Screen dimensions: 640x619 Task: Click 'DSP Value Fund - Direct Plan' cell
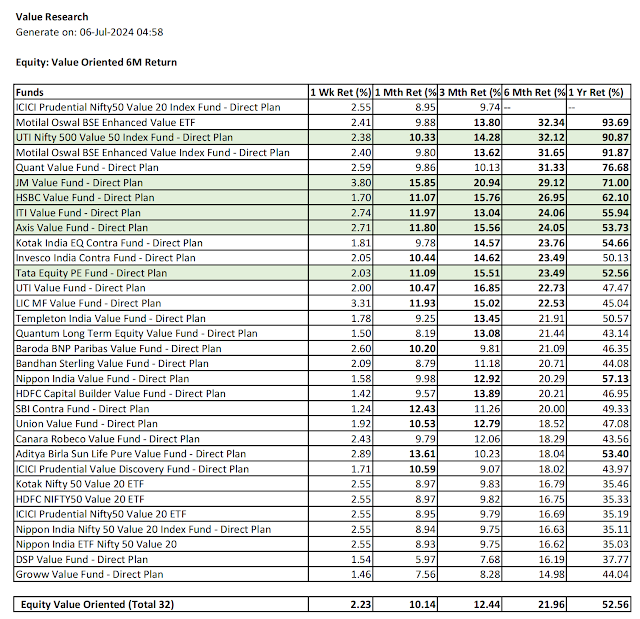click(161, 559)
